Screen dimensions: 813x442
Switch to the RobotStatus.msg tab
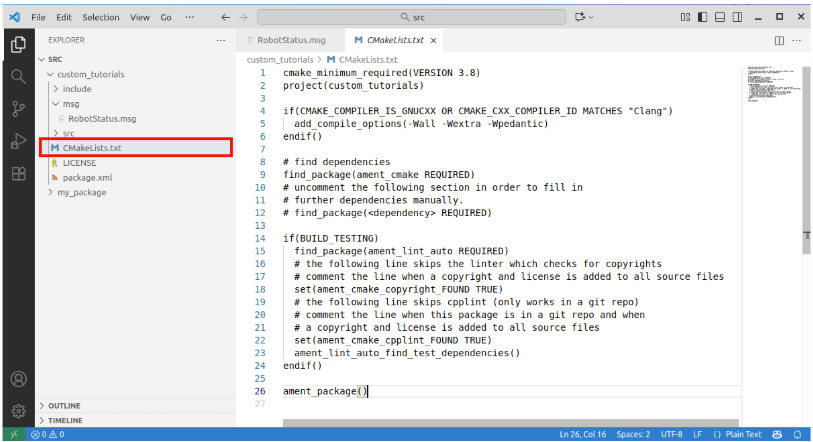[291, 40]
